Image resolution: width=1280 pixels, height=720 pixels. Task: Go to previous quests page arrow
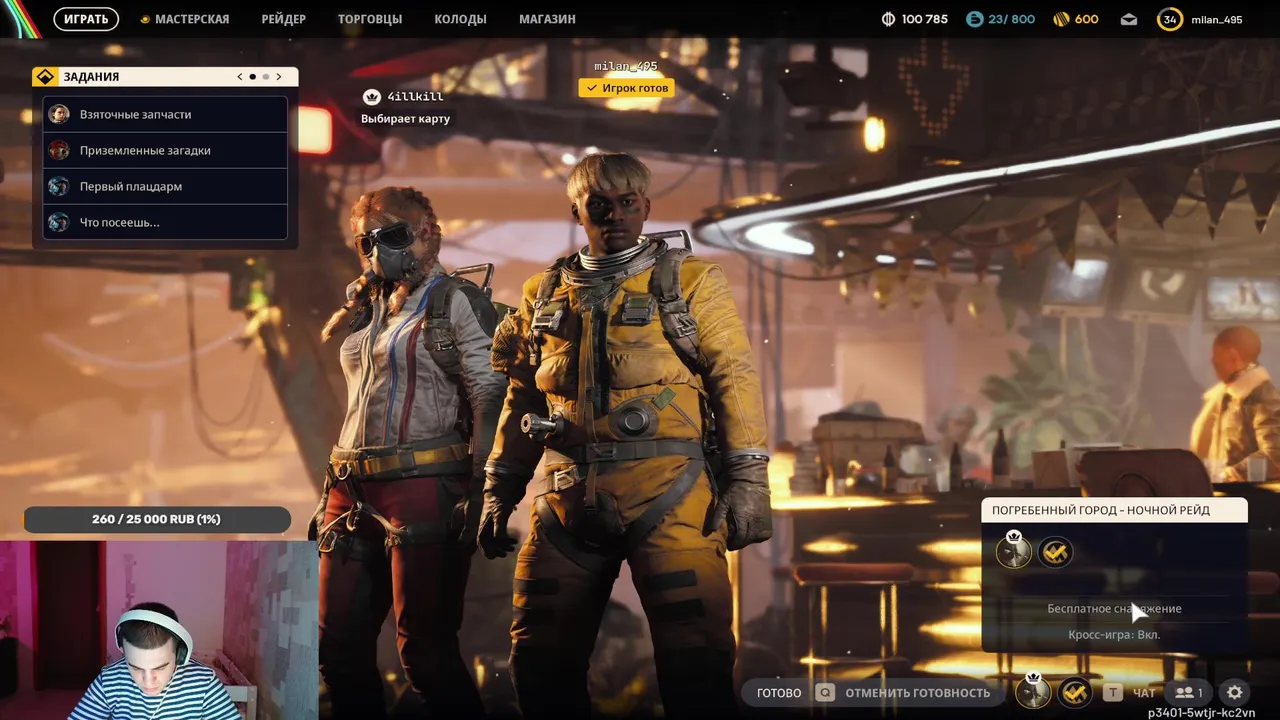pos(240,77)
